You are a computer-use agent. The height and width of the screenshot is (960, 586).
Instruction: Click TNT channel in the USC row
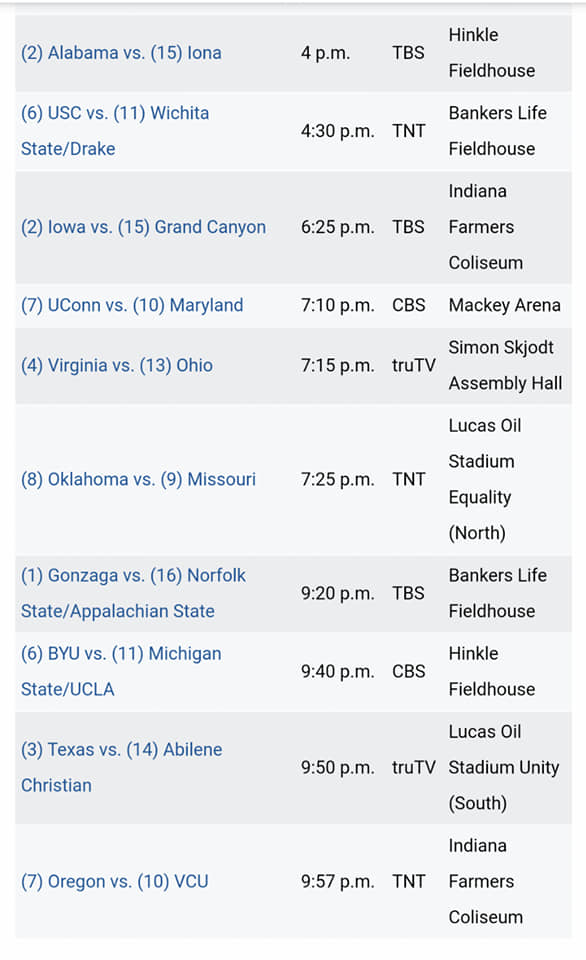[x=408, y=131]
